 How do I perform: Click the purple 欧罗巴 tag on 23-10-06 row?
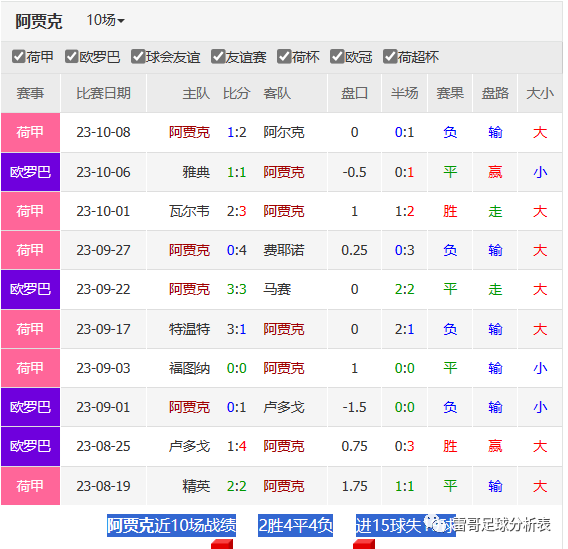coord(30,172)
